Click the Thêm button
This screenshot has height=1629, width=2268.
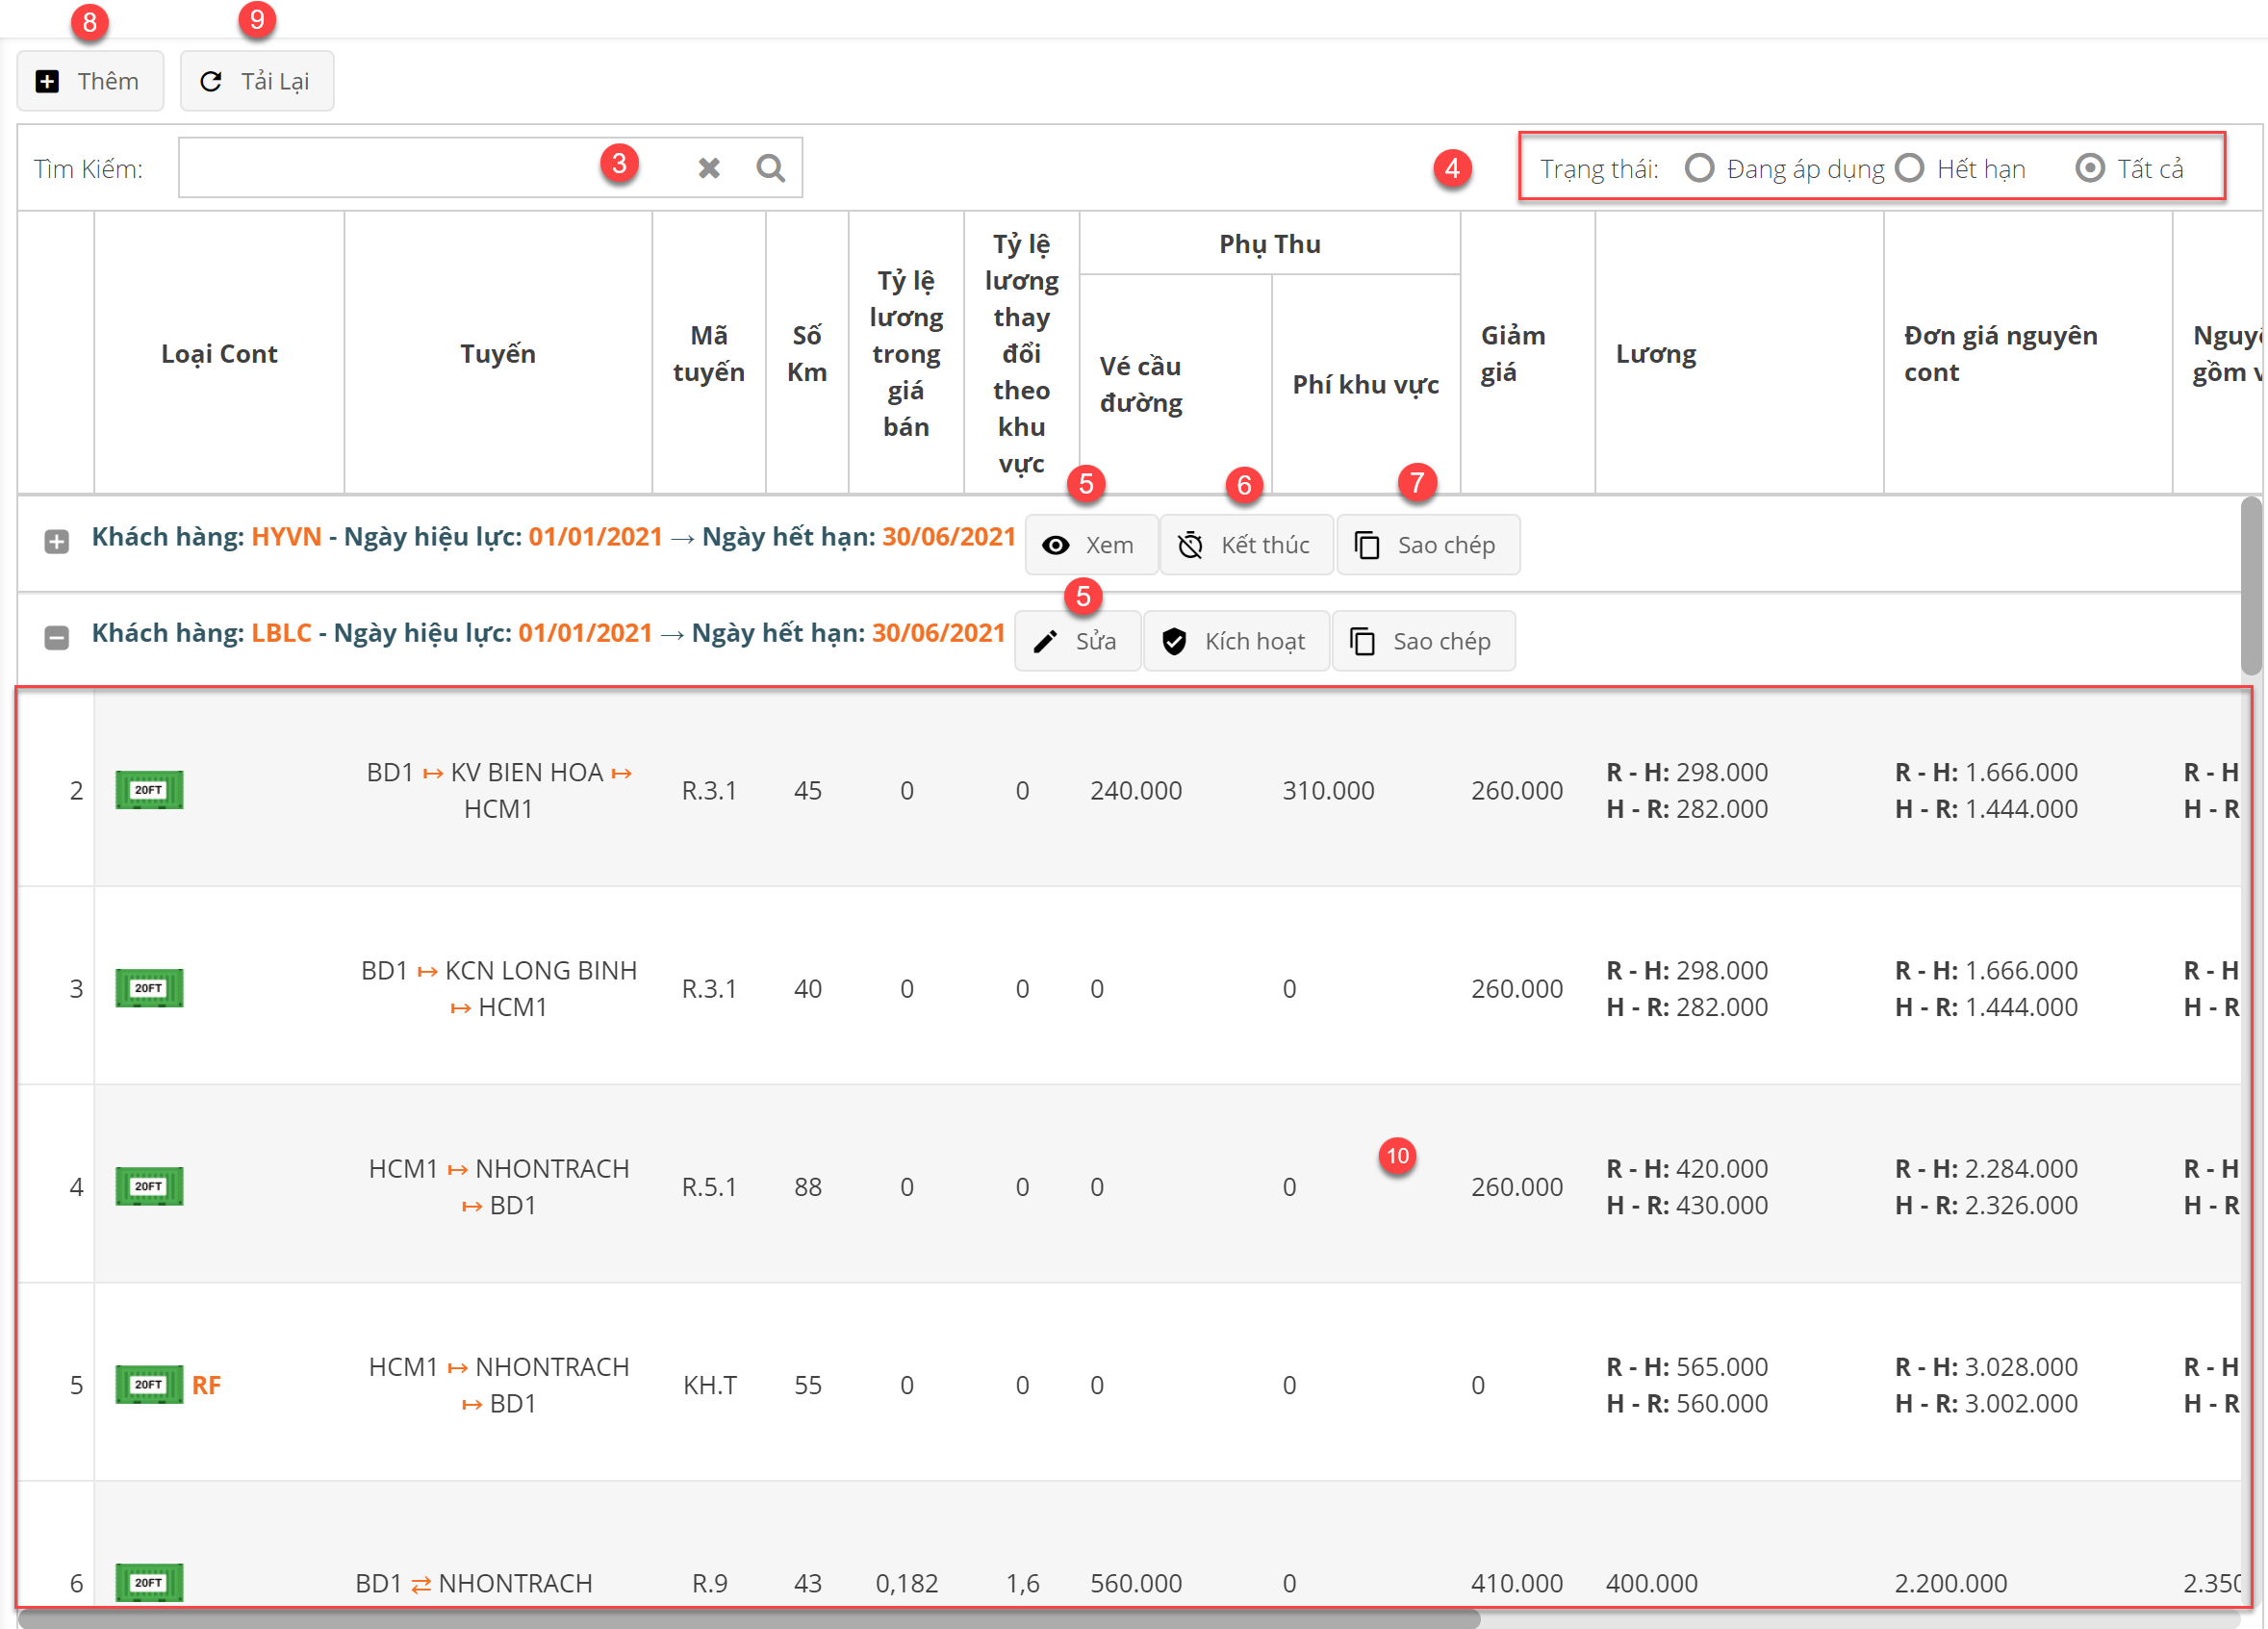90,81
